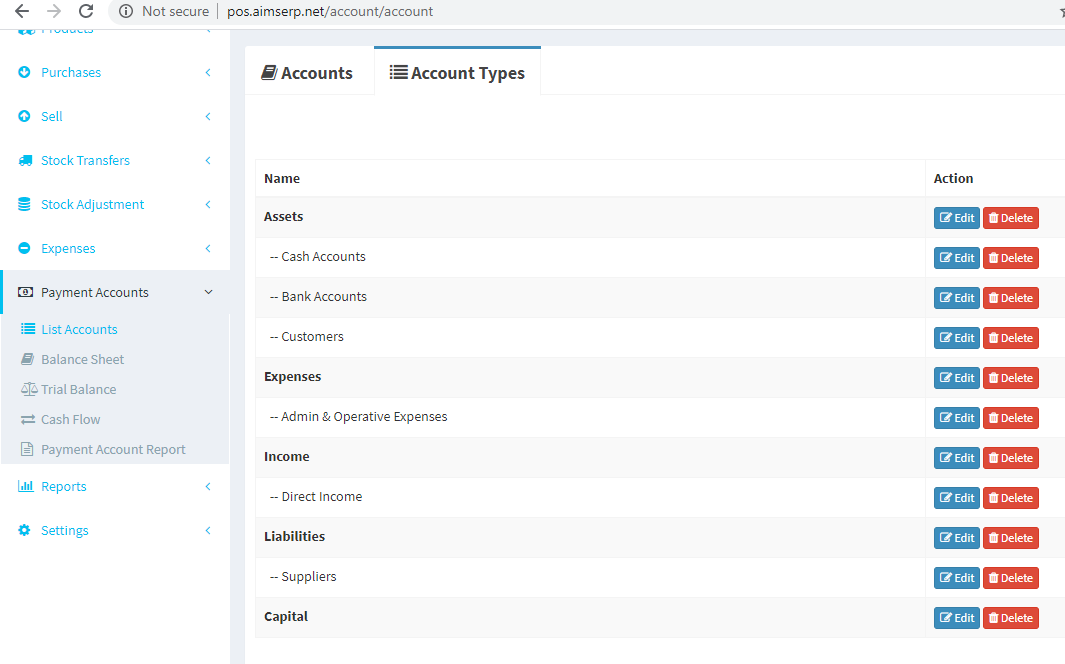1065x664 pixels.
Task: Click the browser back arrow icon
Action: [22, 11]
